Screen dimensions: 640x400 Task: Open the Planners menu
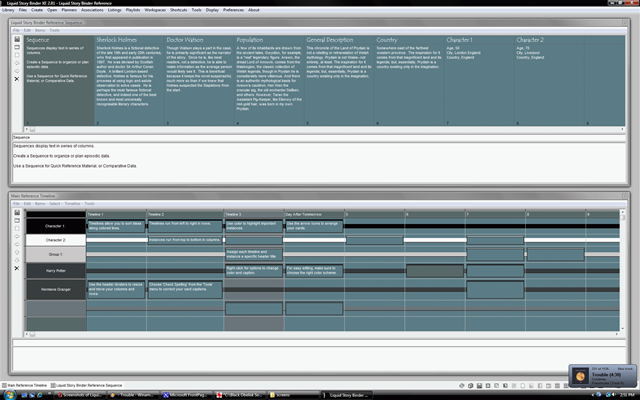[69, 10]
